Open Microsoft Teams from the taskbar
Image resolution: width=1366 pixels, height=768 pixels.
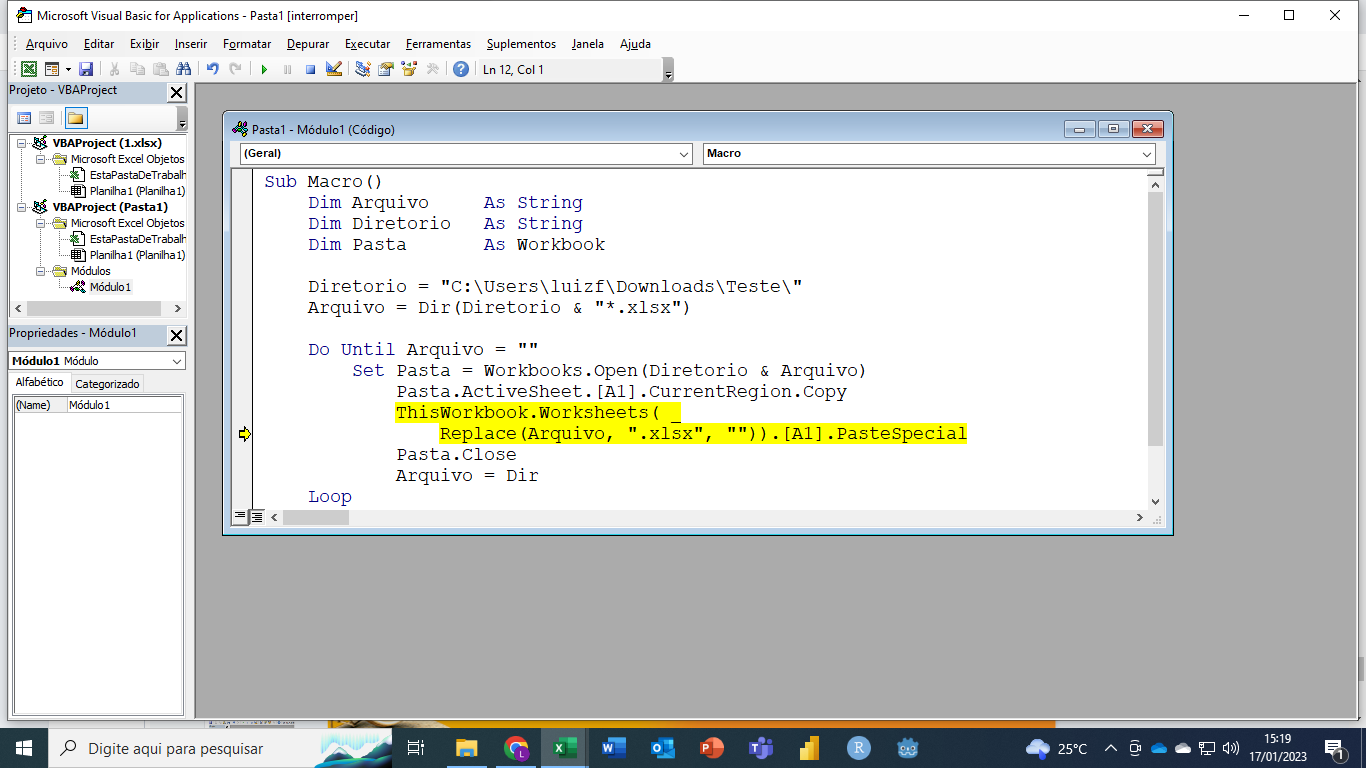[x=761, y=748]
